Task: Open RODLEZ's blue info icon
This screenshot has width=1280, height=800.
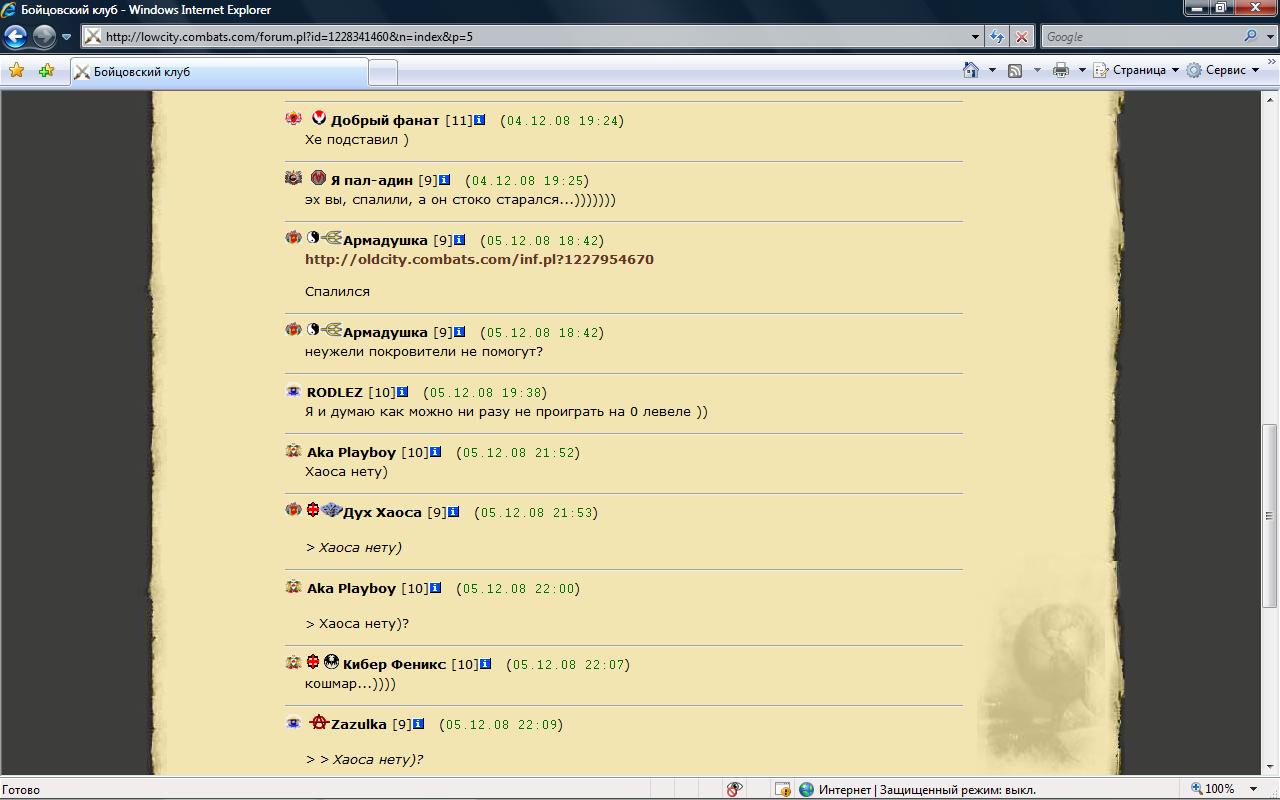Action: pyautogui.click(x=403, y=392)
